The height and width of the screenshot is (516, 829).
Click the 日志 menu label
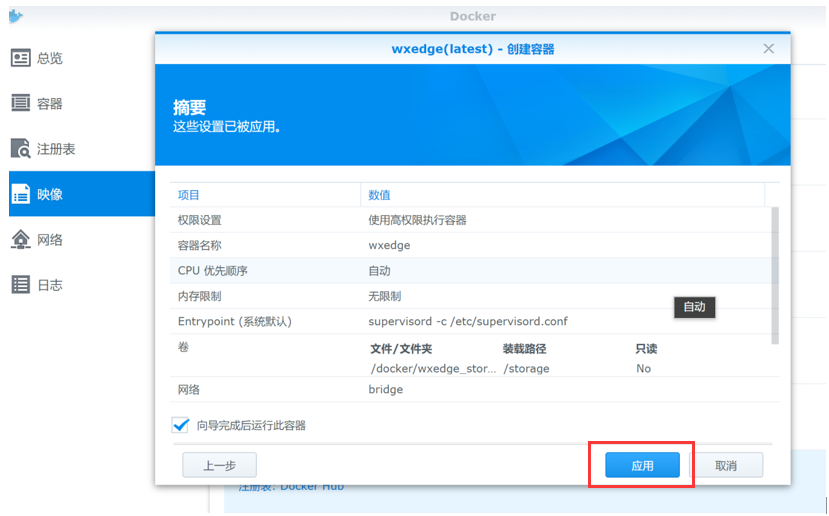click(x=50, y=285)
